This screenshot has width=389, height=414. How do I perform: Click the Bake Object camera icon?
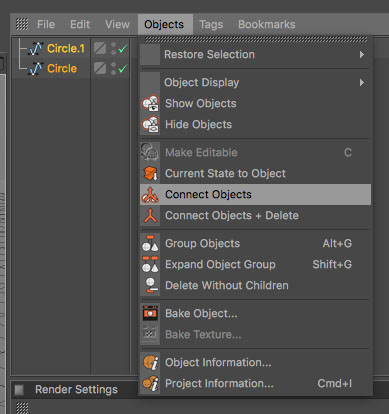pyautogui.click(x=150, y=314)
